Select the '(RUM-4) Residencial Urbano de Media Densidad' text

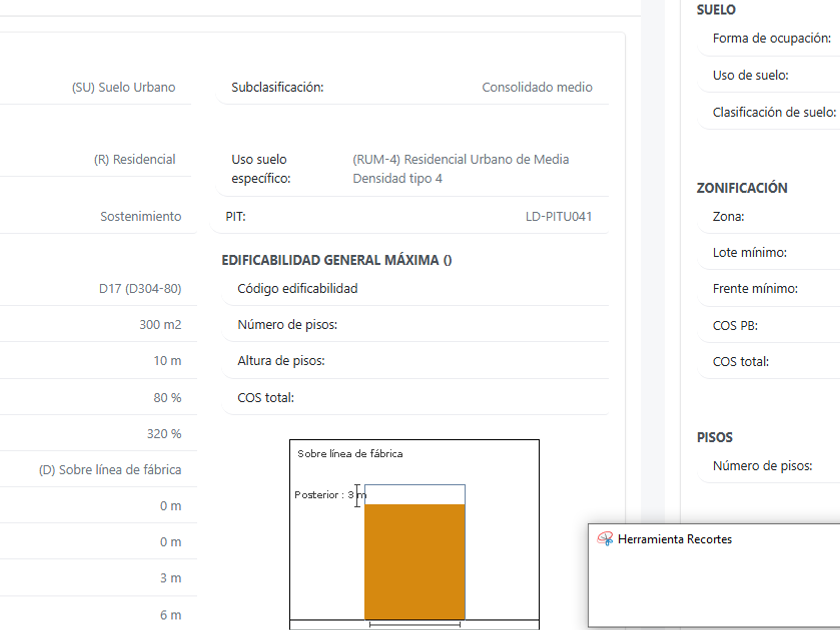[x=461, y=169]
